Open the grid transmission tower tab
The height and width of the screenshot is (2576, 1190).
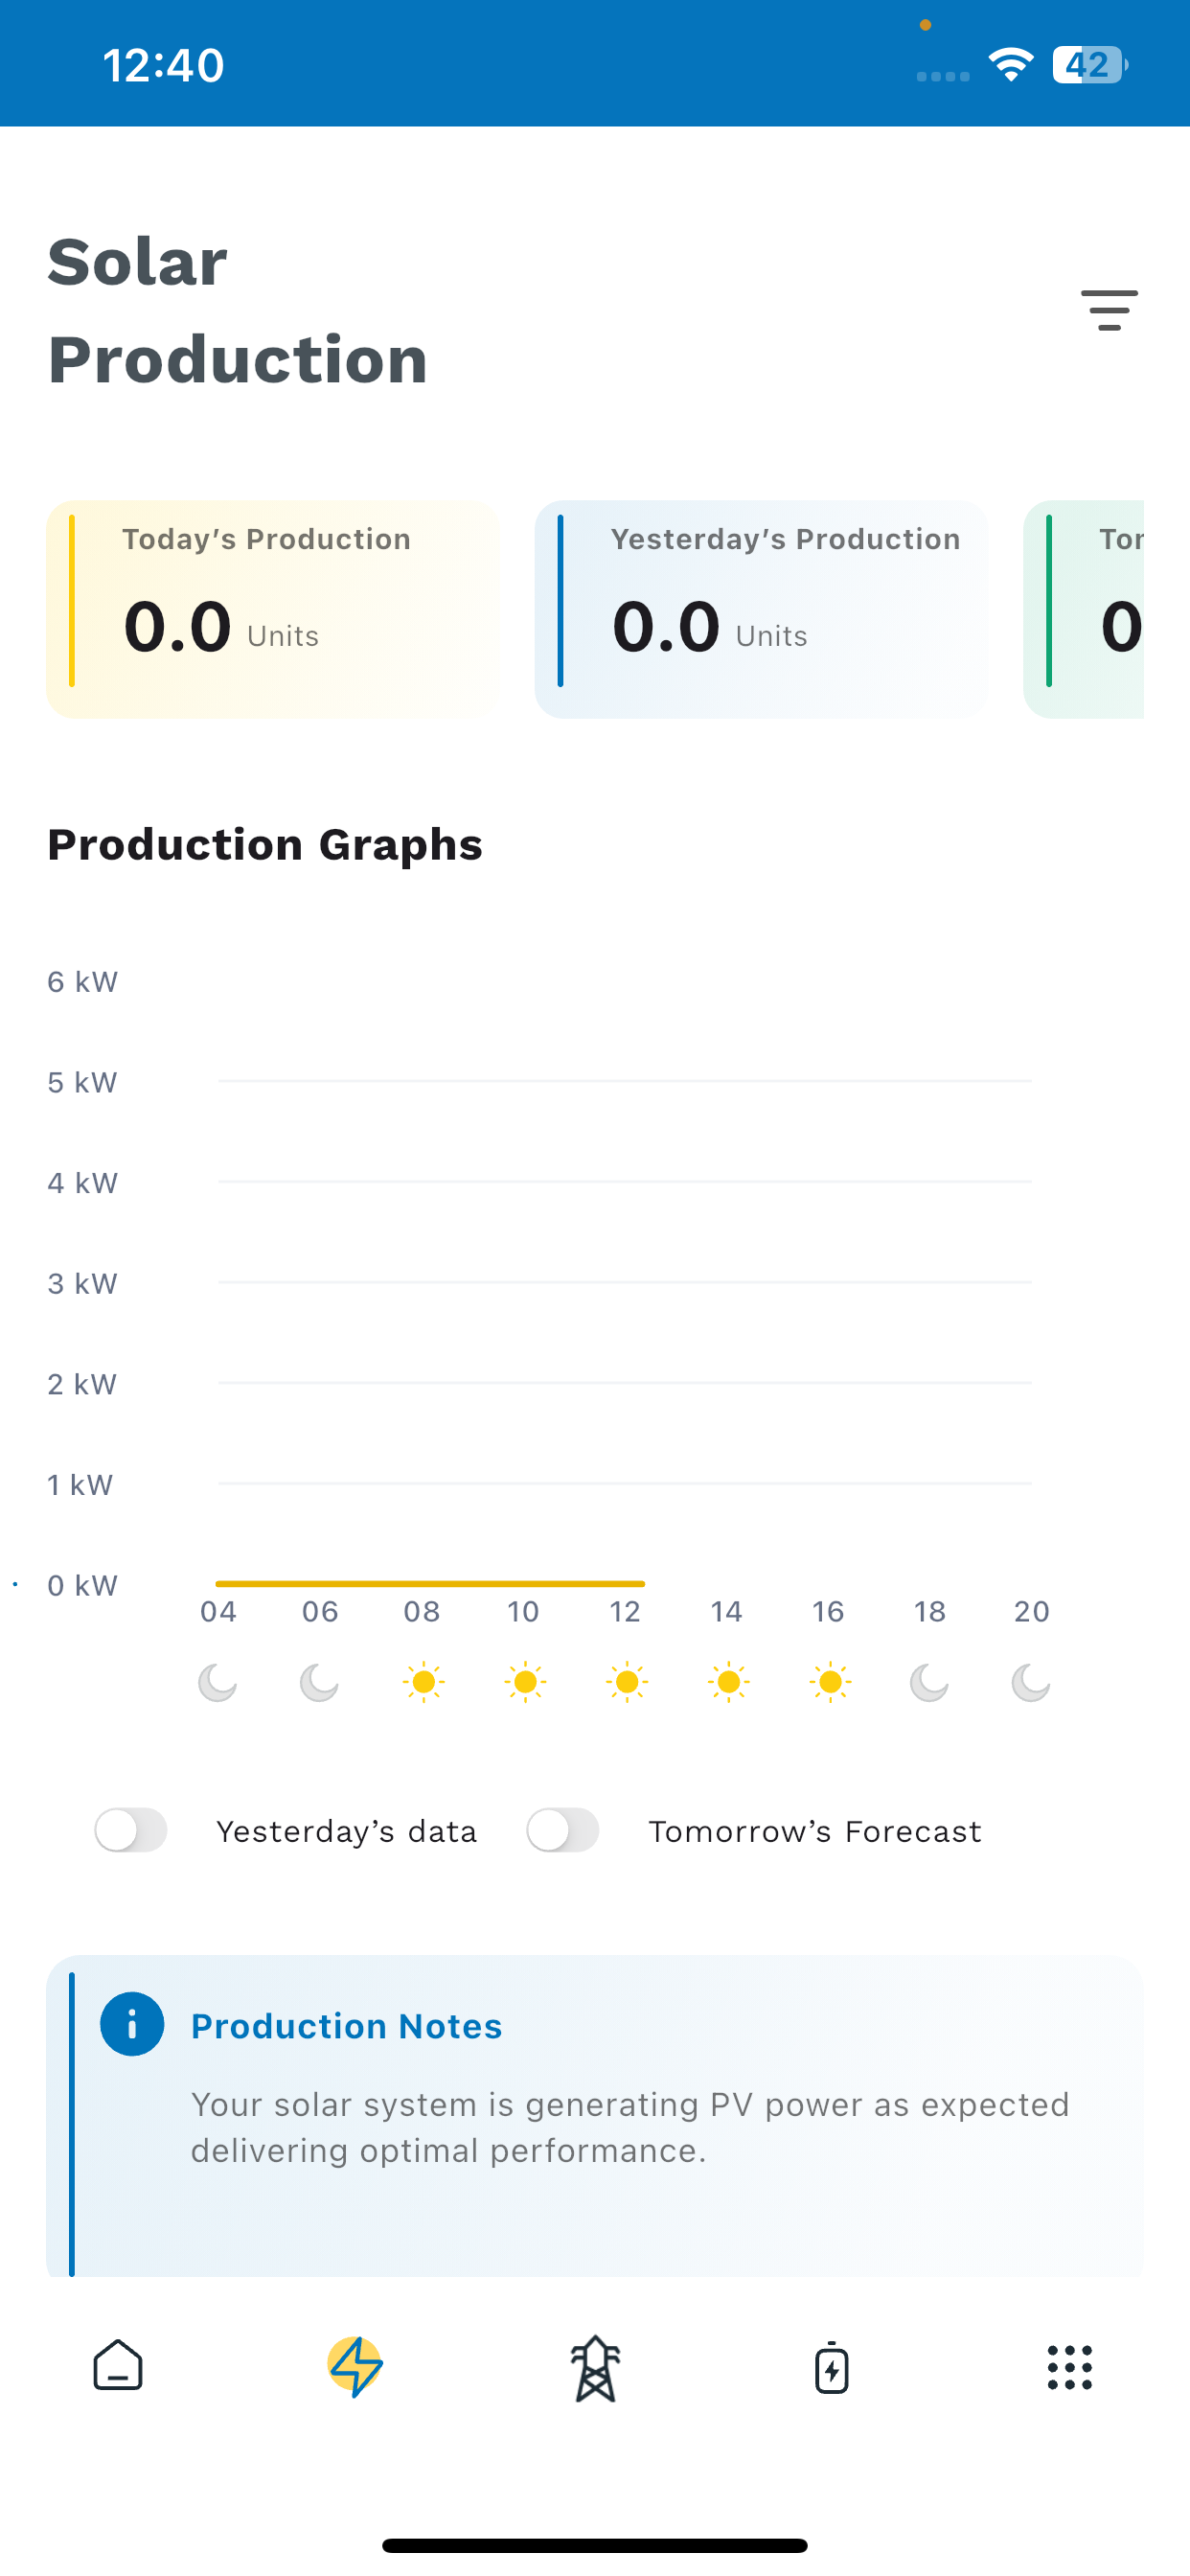coord(595,2368)
